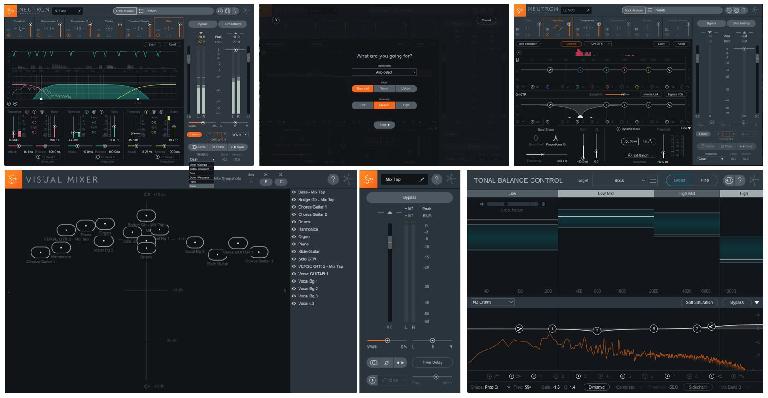Click Select Source in Tonal Balance Control

point(699,303)
